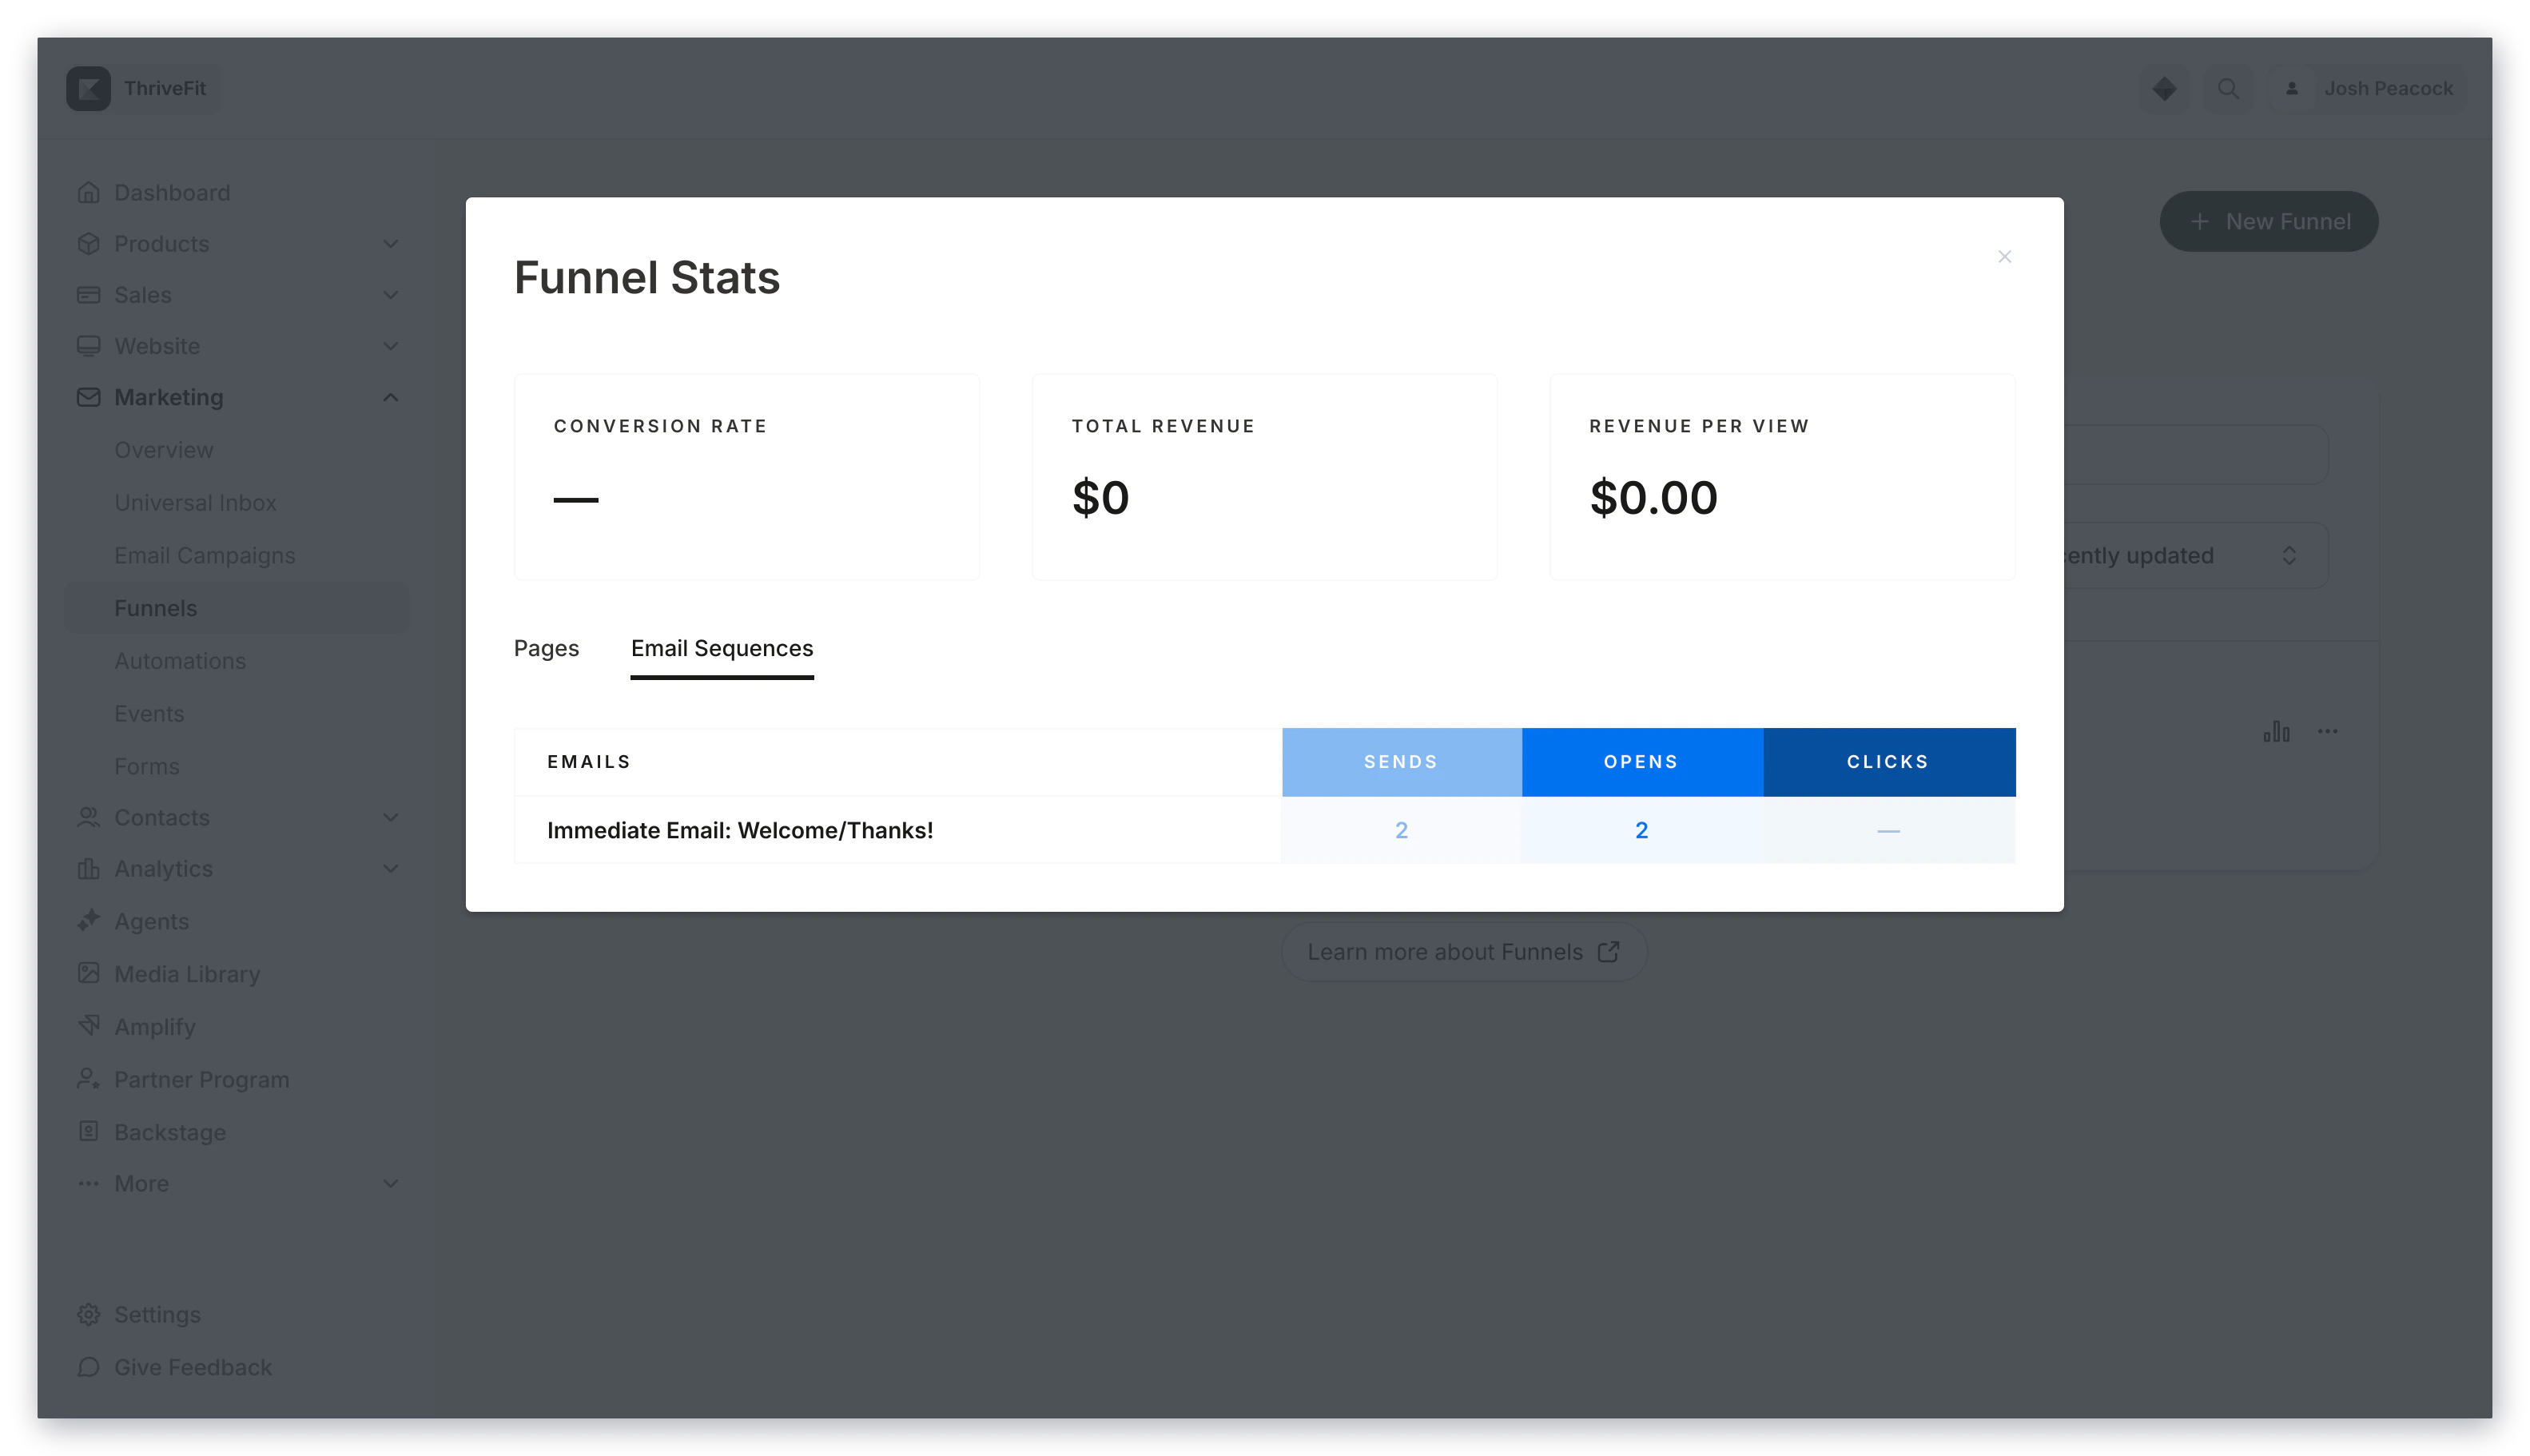The image size is (2530, 1456).
Task: Click the SENDS column header
Action: (1401, 761)
